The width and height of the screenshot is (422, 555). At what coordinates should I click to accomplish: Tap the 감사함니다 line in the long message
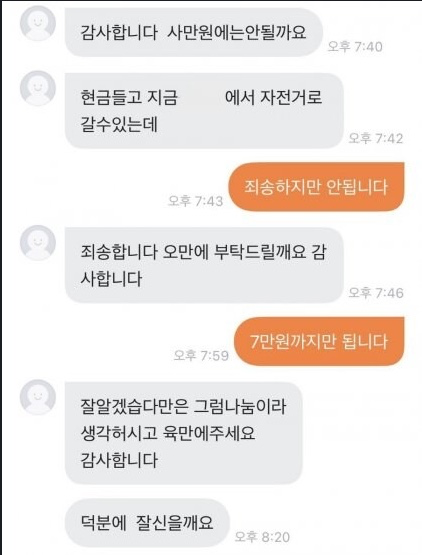[x=119, y=460]
